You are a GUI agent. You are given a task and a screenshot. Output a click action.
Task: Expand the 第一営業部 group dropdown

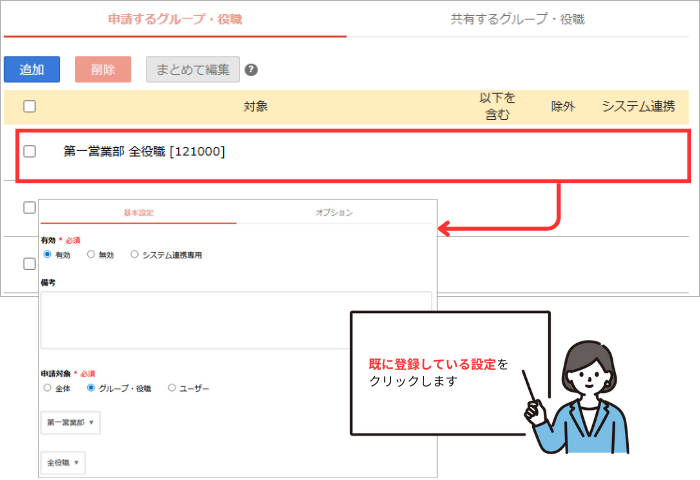pyautogui.click(x=71, y=423)
